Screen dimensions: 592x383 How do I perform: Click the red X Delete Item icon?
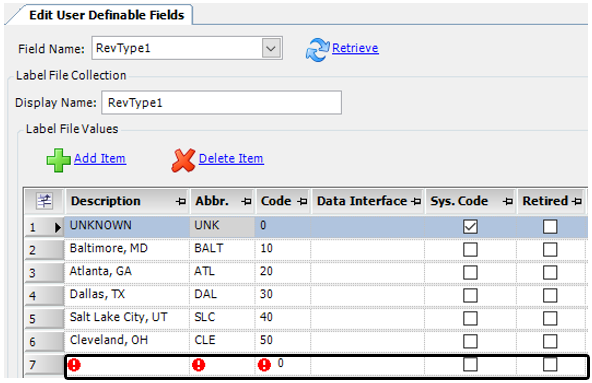point(183,160)
